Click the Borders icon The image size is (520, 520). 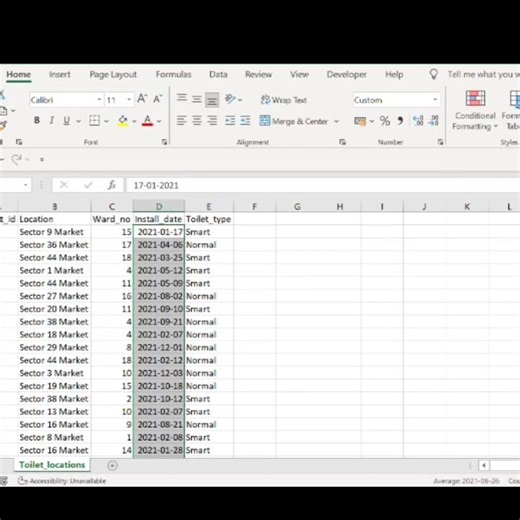click(95, 121)
